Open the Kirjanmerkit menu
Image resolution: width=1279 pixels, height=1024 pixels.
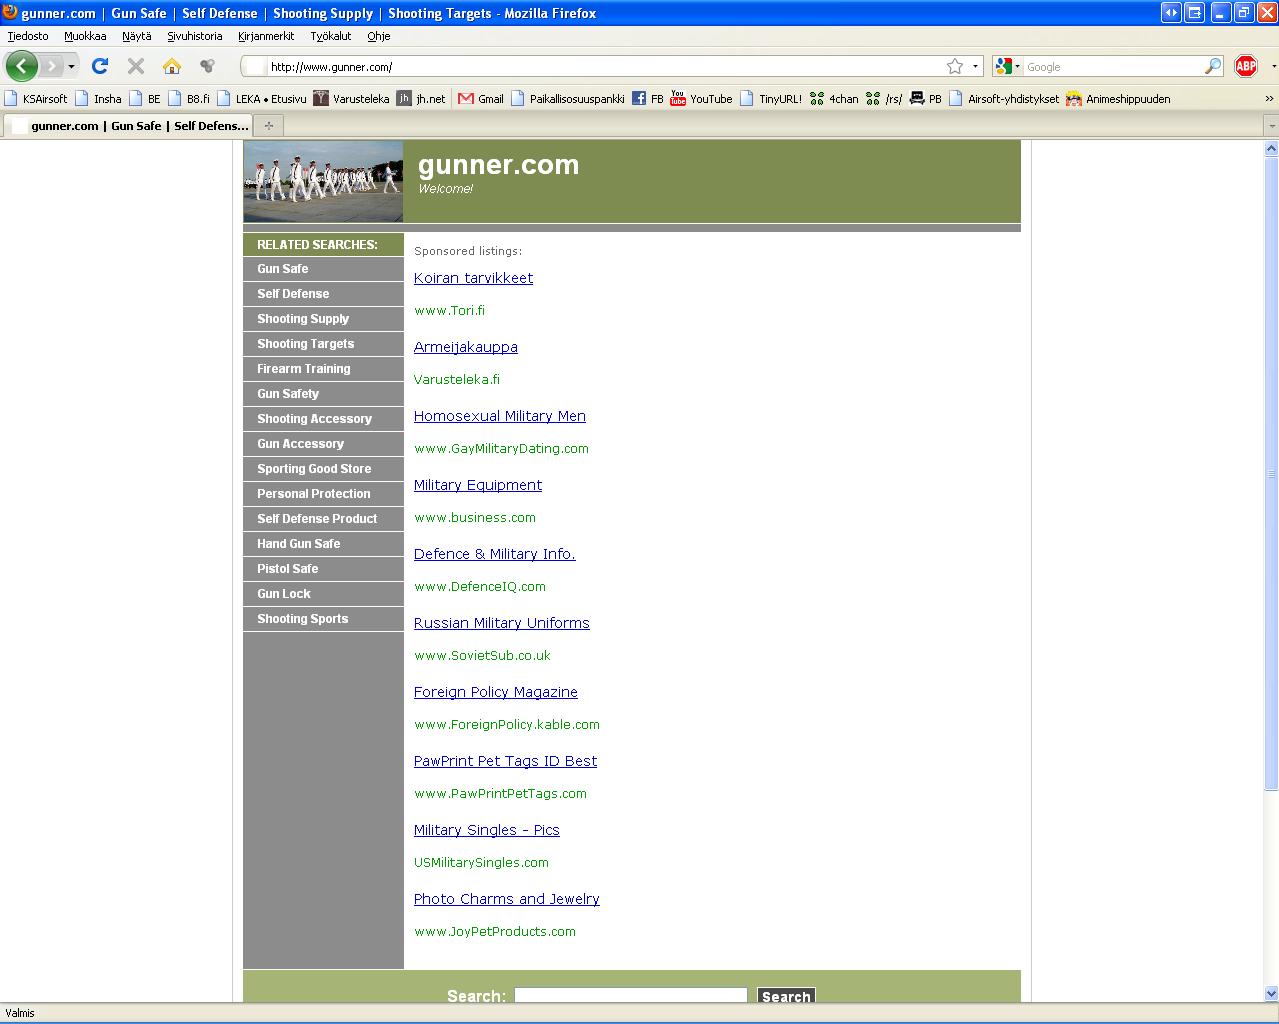click(x=266, y=36)
